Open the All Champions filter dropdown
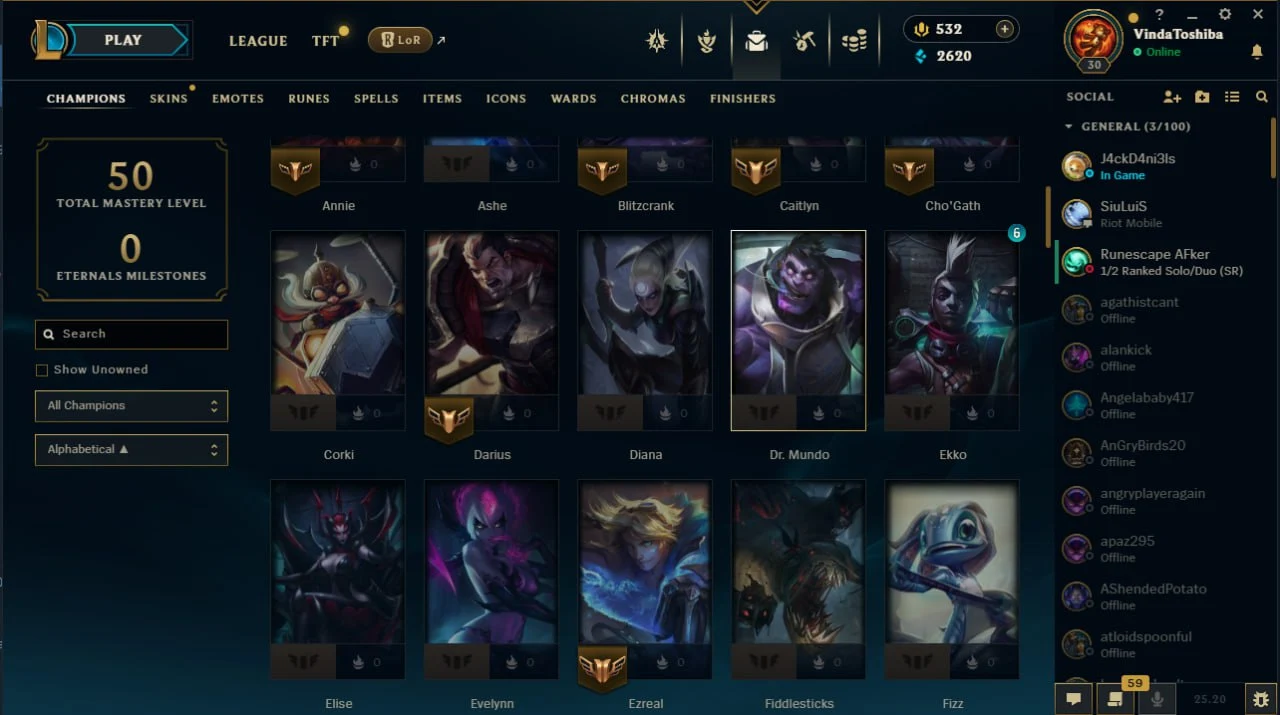The image size is (1280, 715). pos(131,406)
